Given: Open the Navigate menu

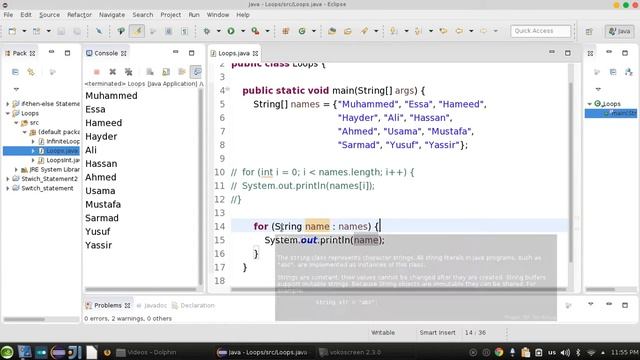Looking at the screenshot, I should pos(112,15).
